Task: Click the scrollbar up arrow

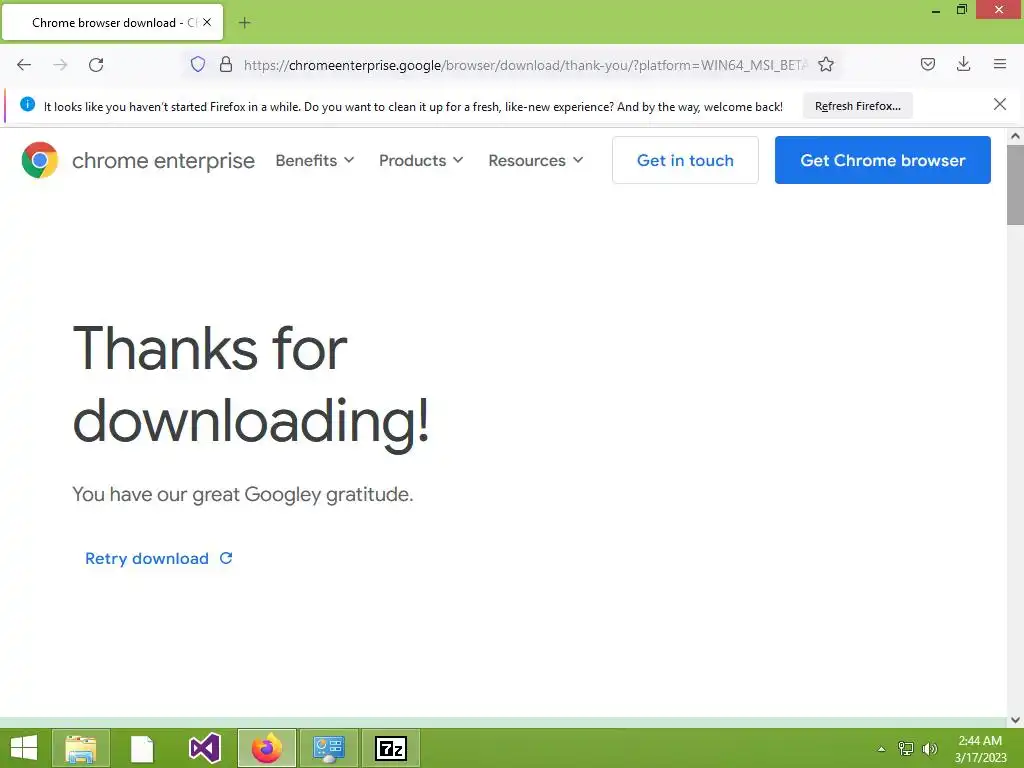Action: 1015,136
